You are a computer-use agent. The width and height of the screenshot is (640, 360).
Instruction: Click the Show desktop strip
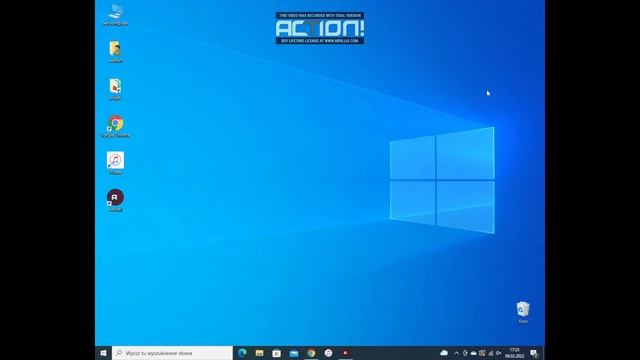click(543, 353)
